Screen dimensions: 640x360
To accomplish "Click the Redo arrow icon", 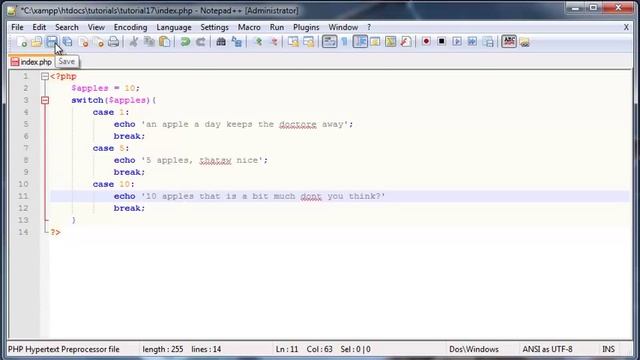I will click(x=200, y=42).
